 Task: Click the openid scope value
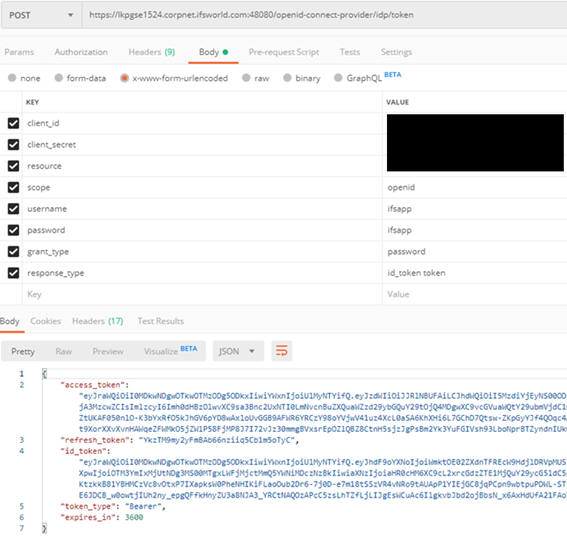pyautogui.click(x=401, y=188)
